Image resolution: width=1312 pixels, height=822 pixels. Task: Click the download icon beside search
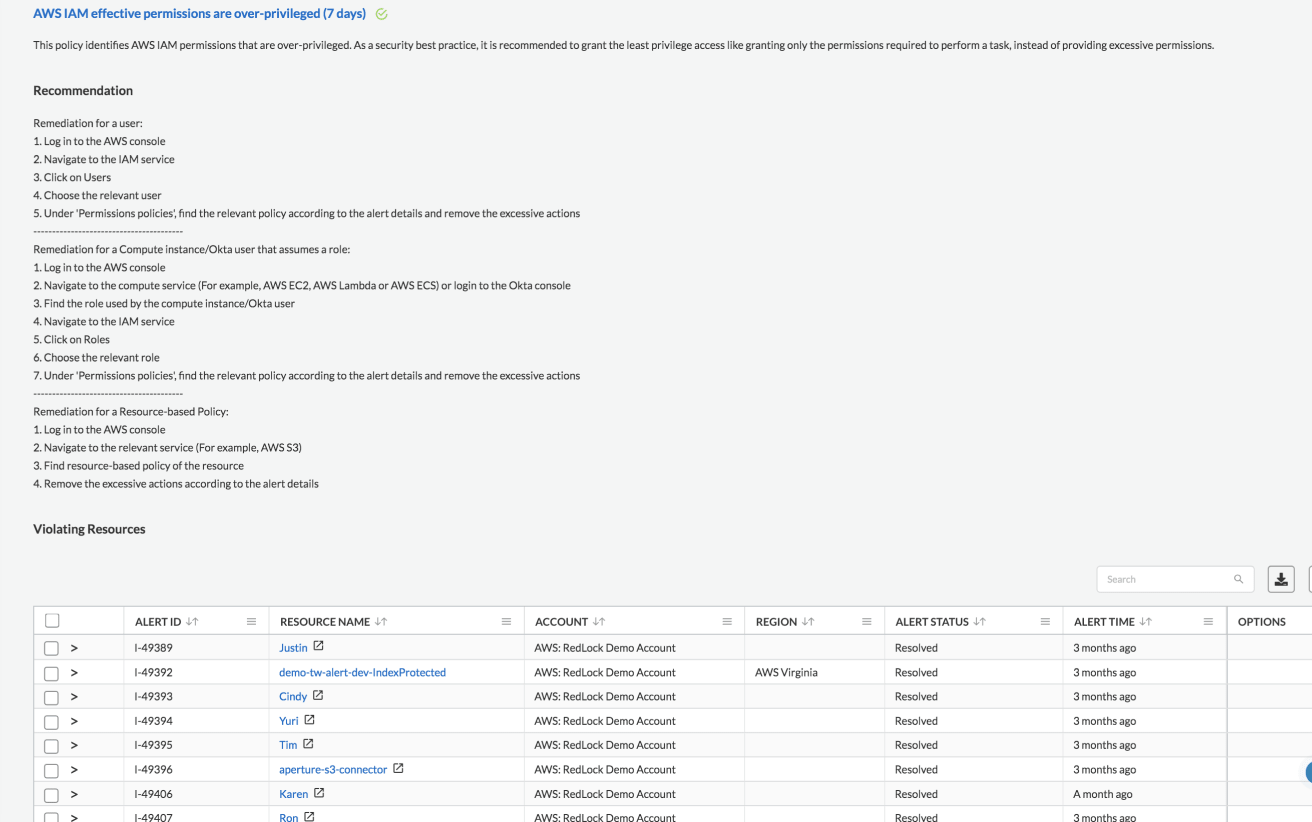click(1281, 579)
